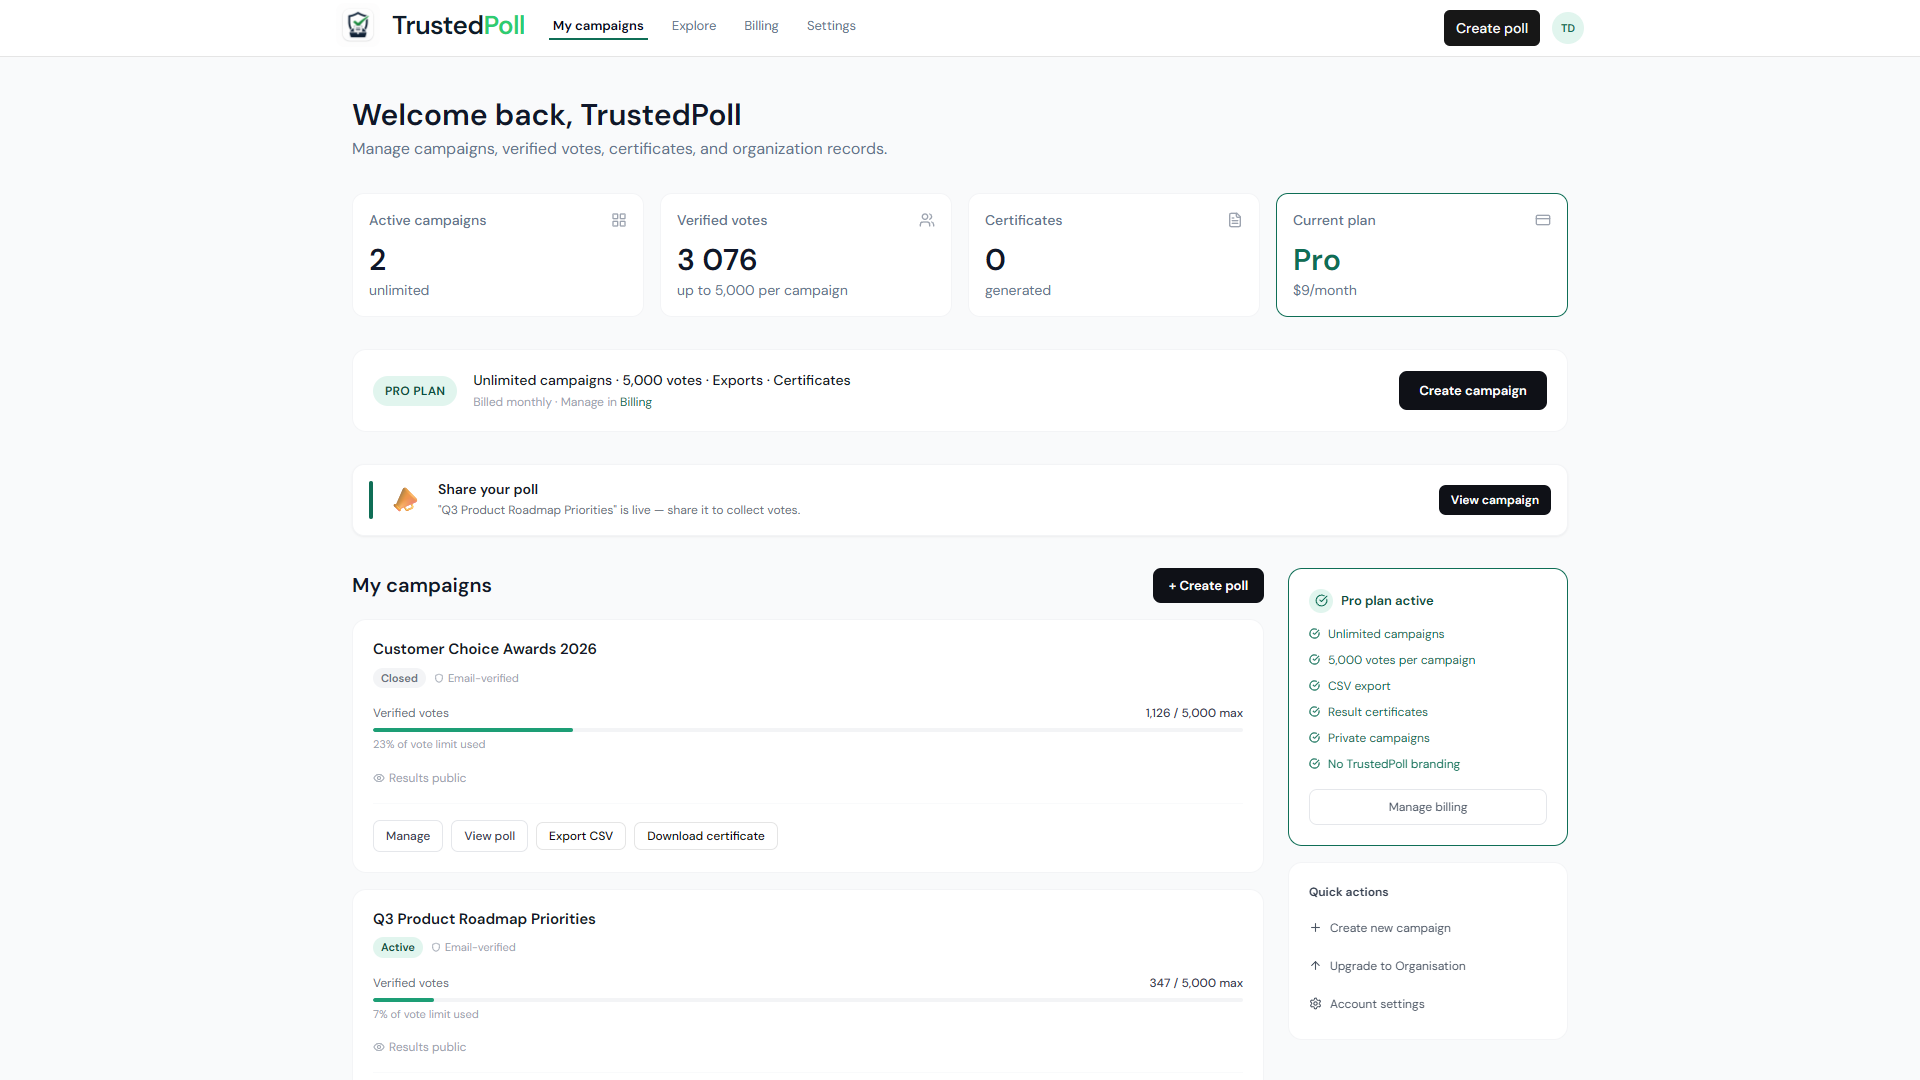Open Account settings quick action
The width and height of the screenshot is (1920, 1080).
(1427, 1004)
